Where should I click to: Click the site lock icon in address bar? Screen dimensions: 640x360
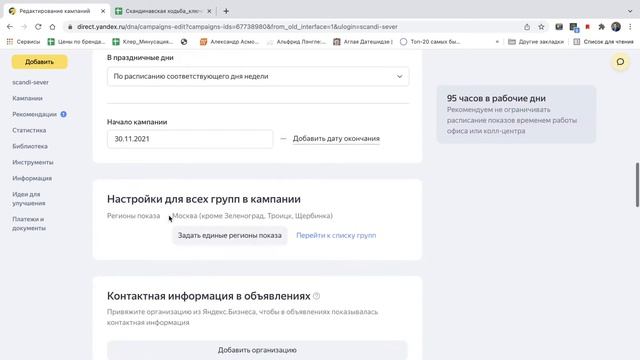(70, 27)
